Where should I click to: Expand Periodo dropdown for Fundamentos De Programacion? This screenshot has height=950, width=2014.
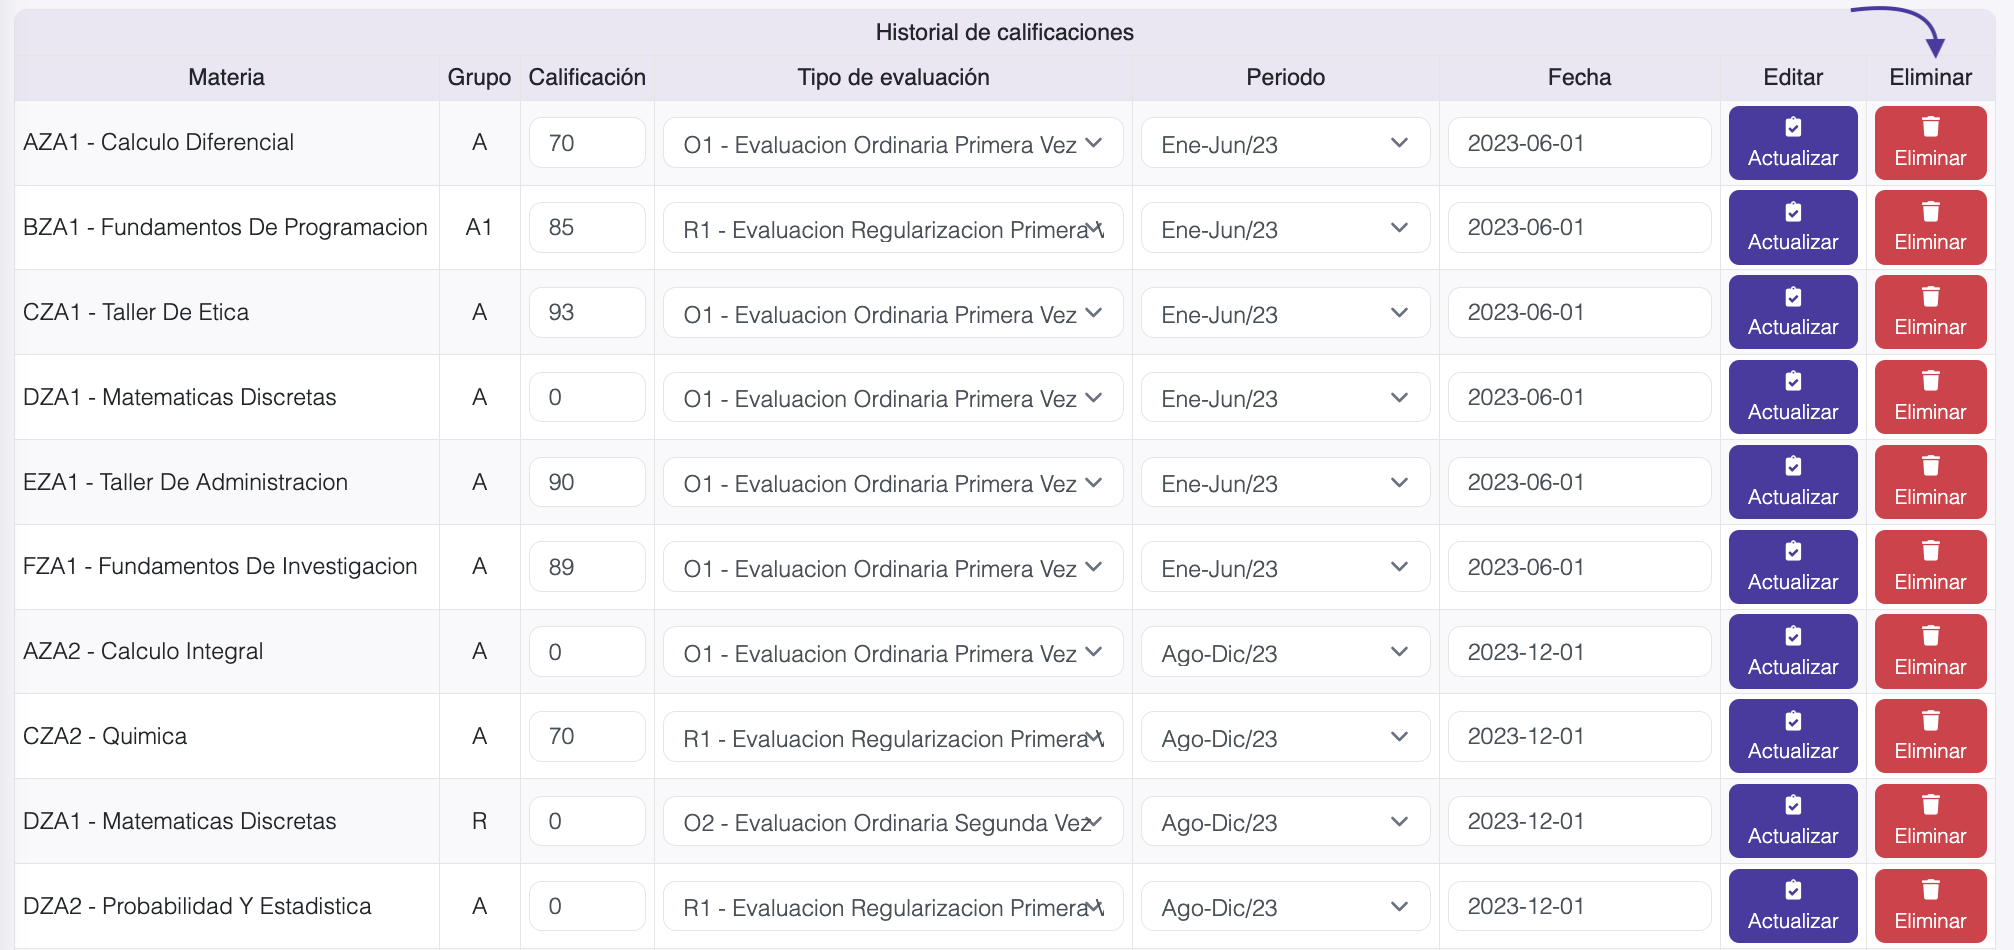click(x=1284, y=229)
